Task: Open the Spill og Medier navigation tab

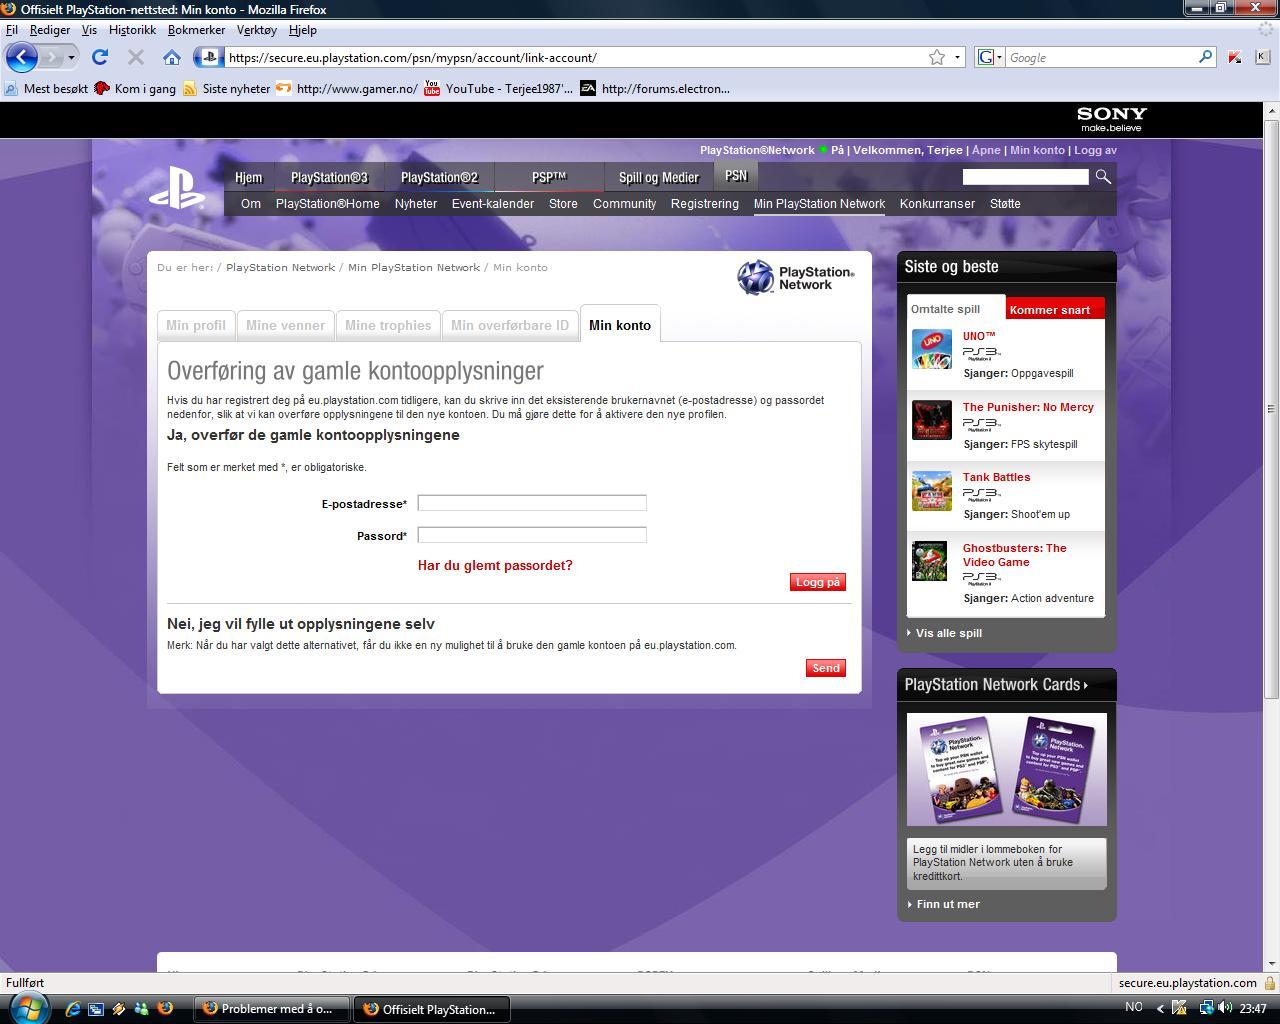Action: [x=659, y=178]
